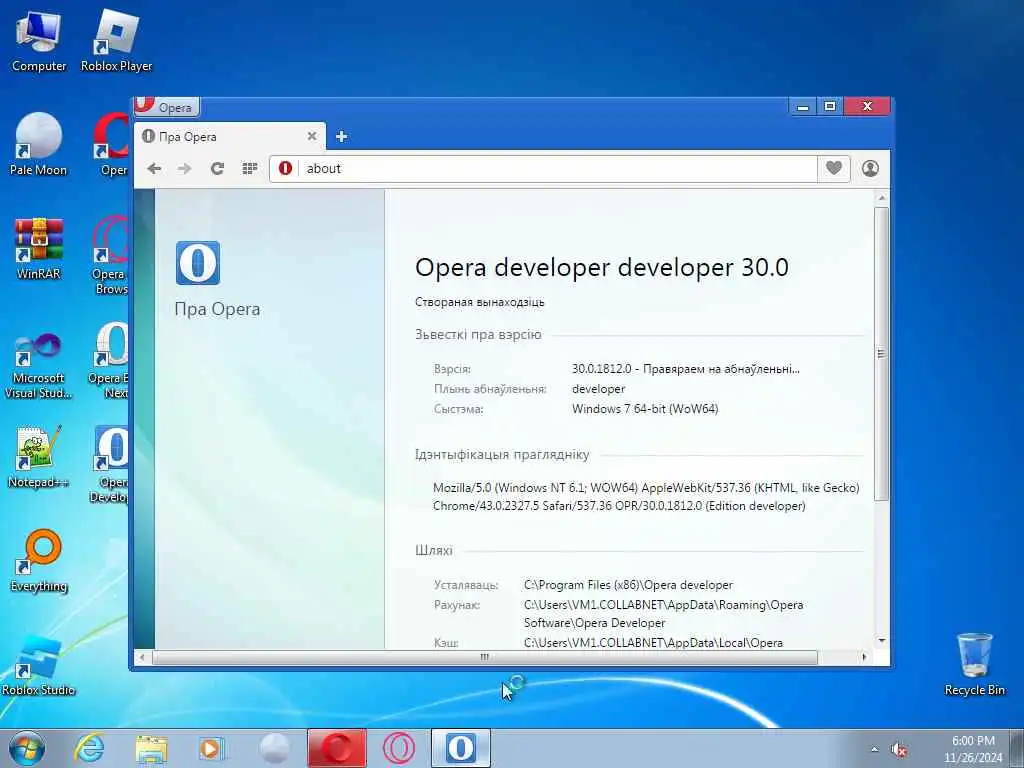Click the Windows 7 64-bit (WoW64) value
This screenshot has width=1024, height=768.
pyautogui.click(x=645, y=409)
